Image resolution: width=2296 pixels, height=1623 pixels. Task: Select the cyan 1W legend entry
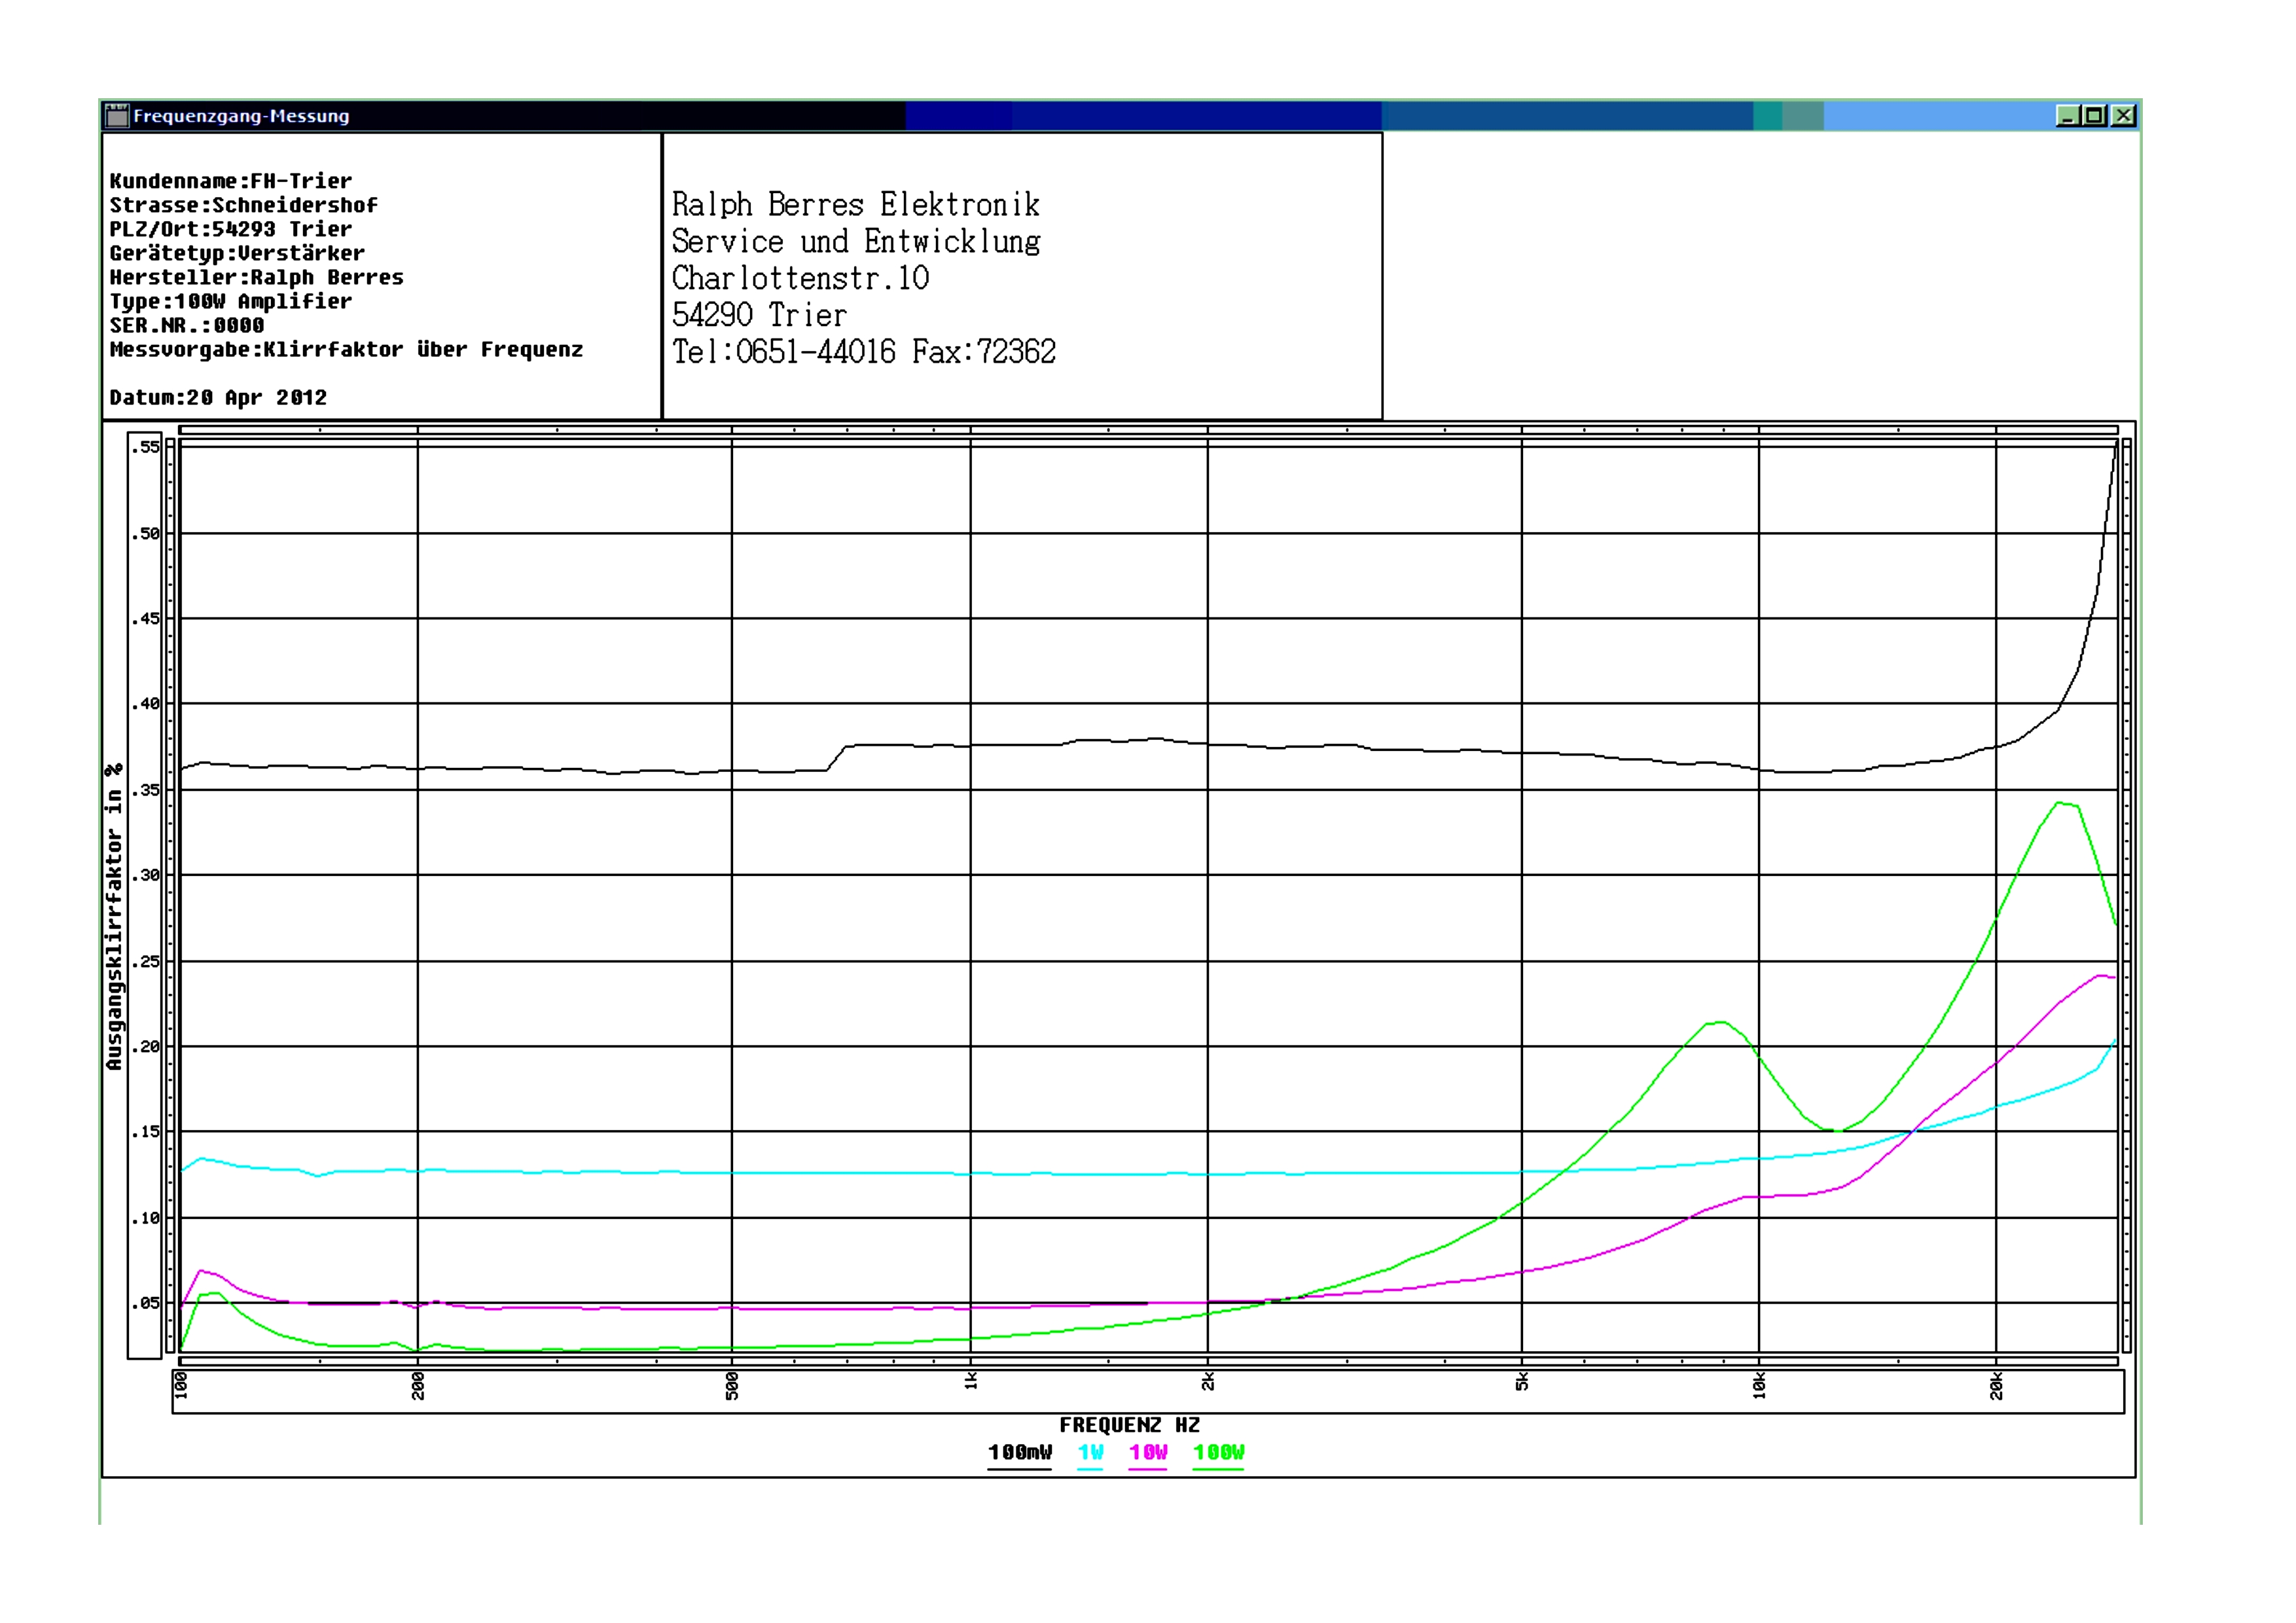click(1090, 1453)
